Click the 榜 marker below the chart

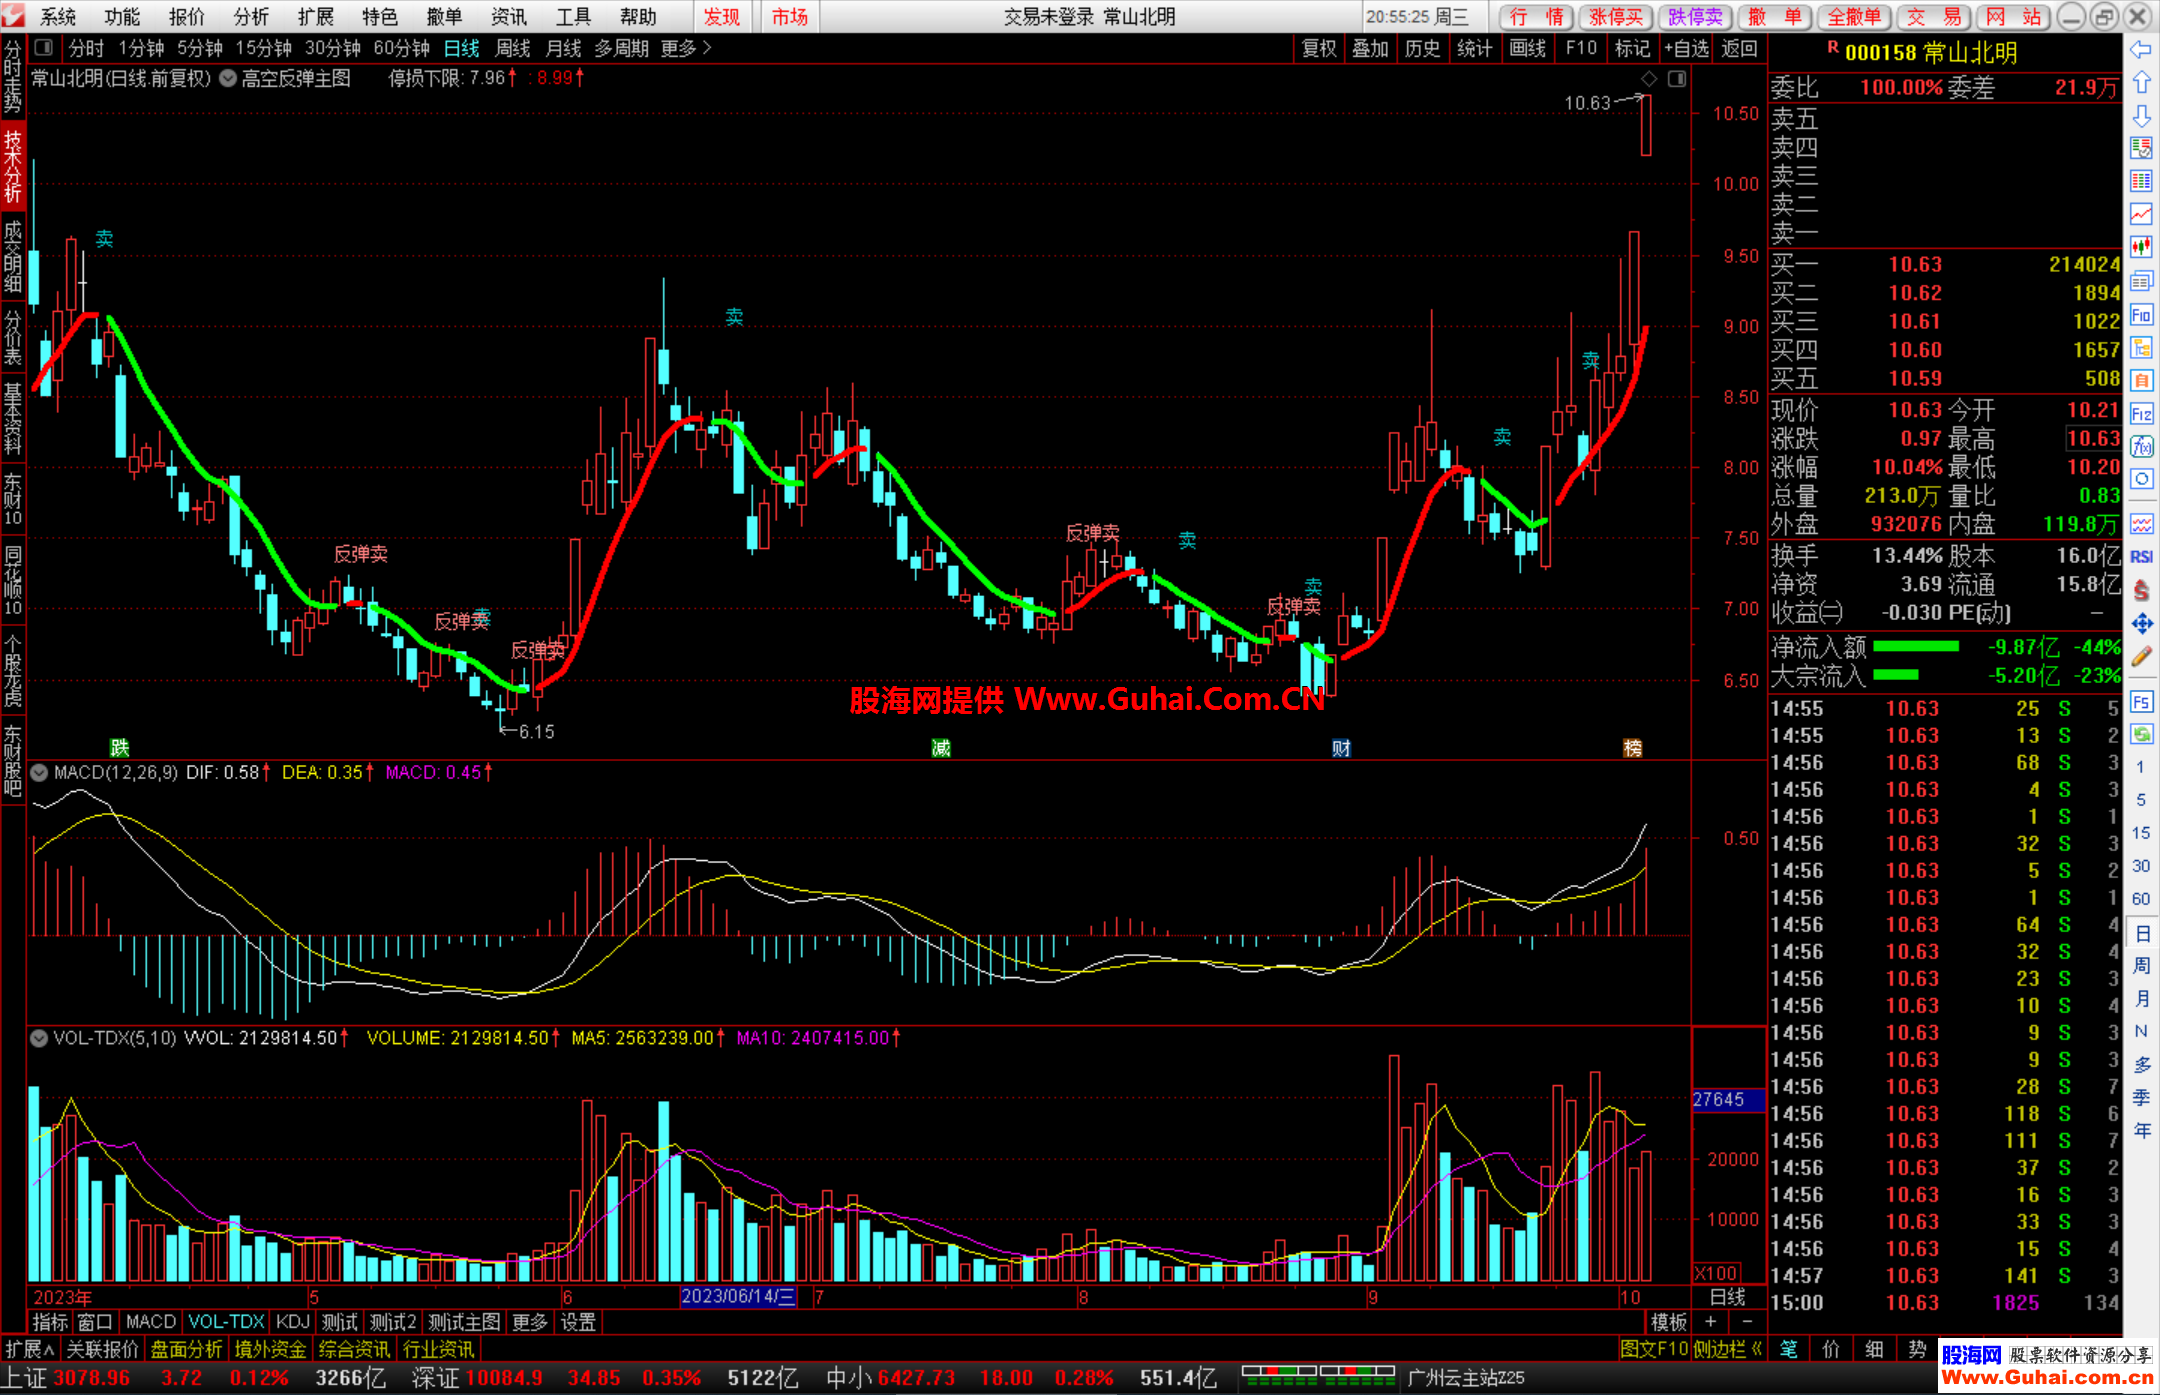(1632, 748)
